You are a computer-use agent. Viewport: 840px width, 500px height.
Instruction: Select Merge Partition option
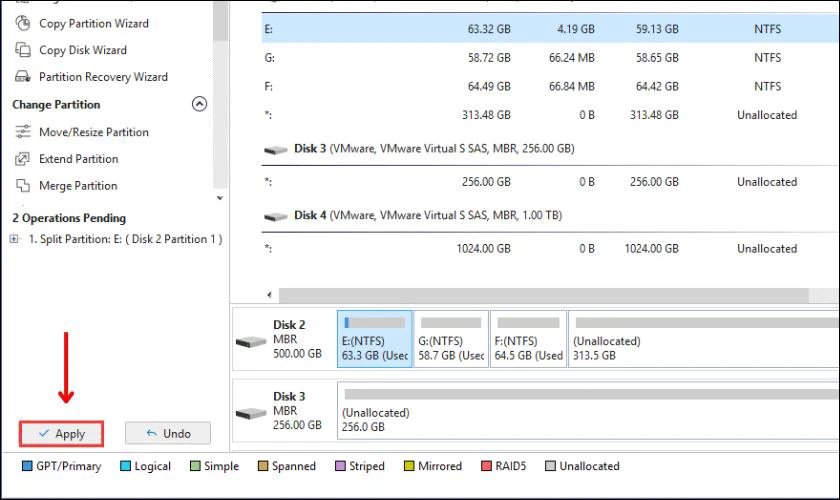coord(78,185)
